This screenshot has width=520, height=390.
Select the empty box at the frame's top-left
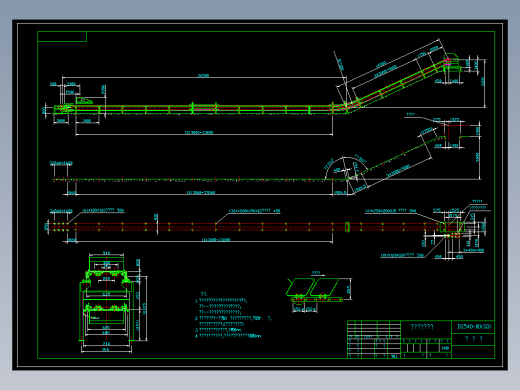click(x=62, y=37)
